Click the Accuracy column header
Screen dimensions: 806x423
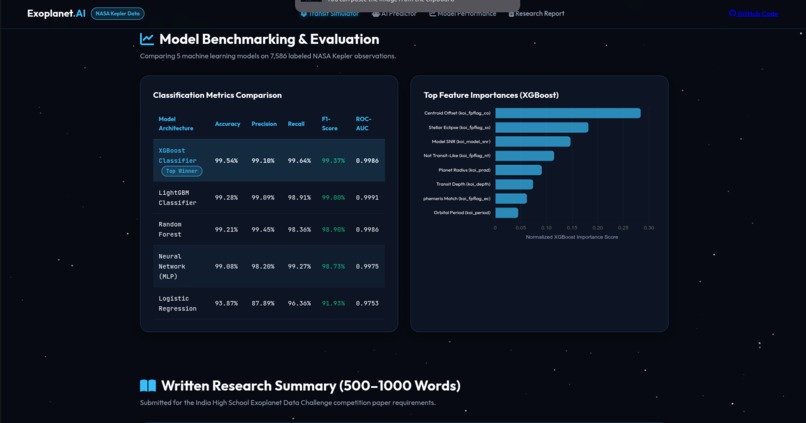[x=228, y=124]
